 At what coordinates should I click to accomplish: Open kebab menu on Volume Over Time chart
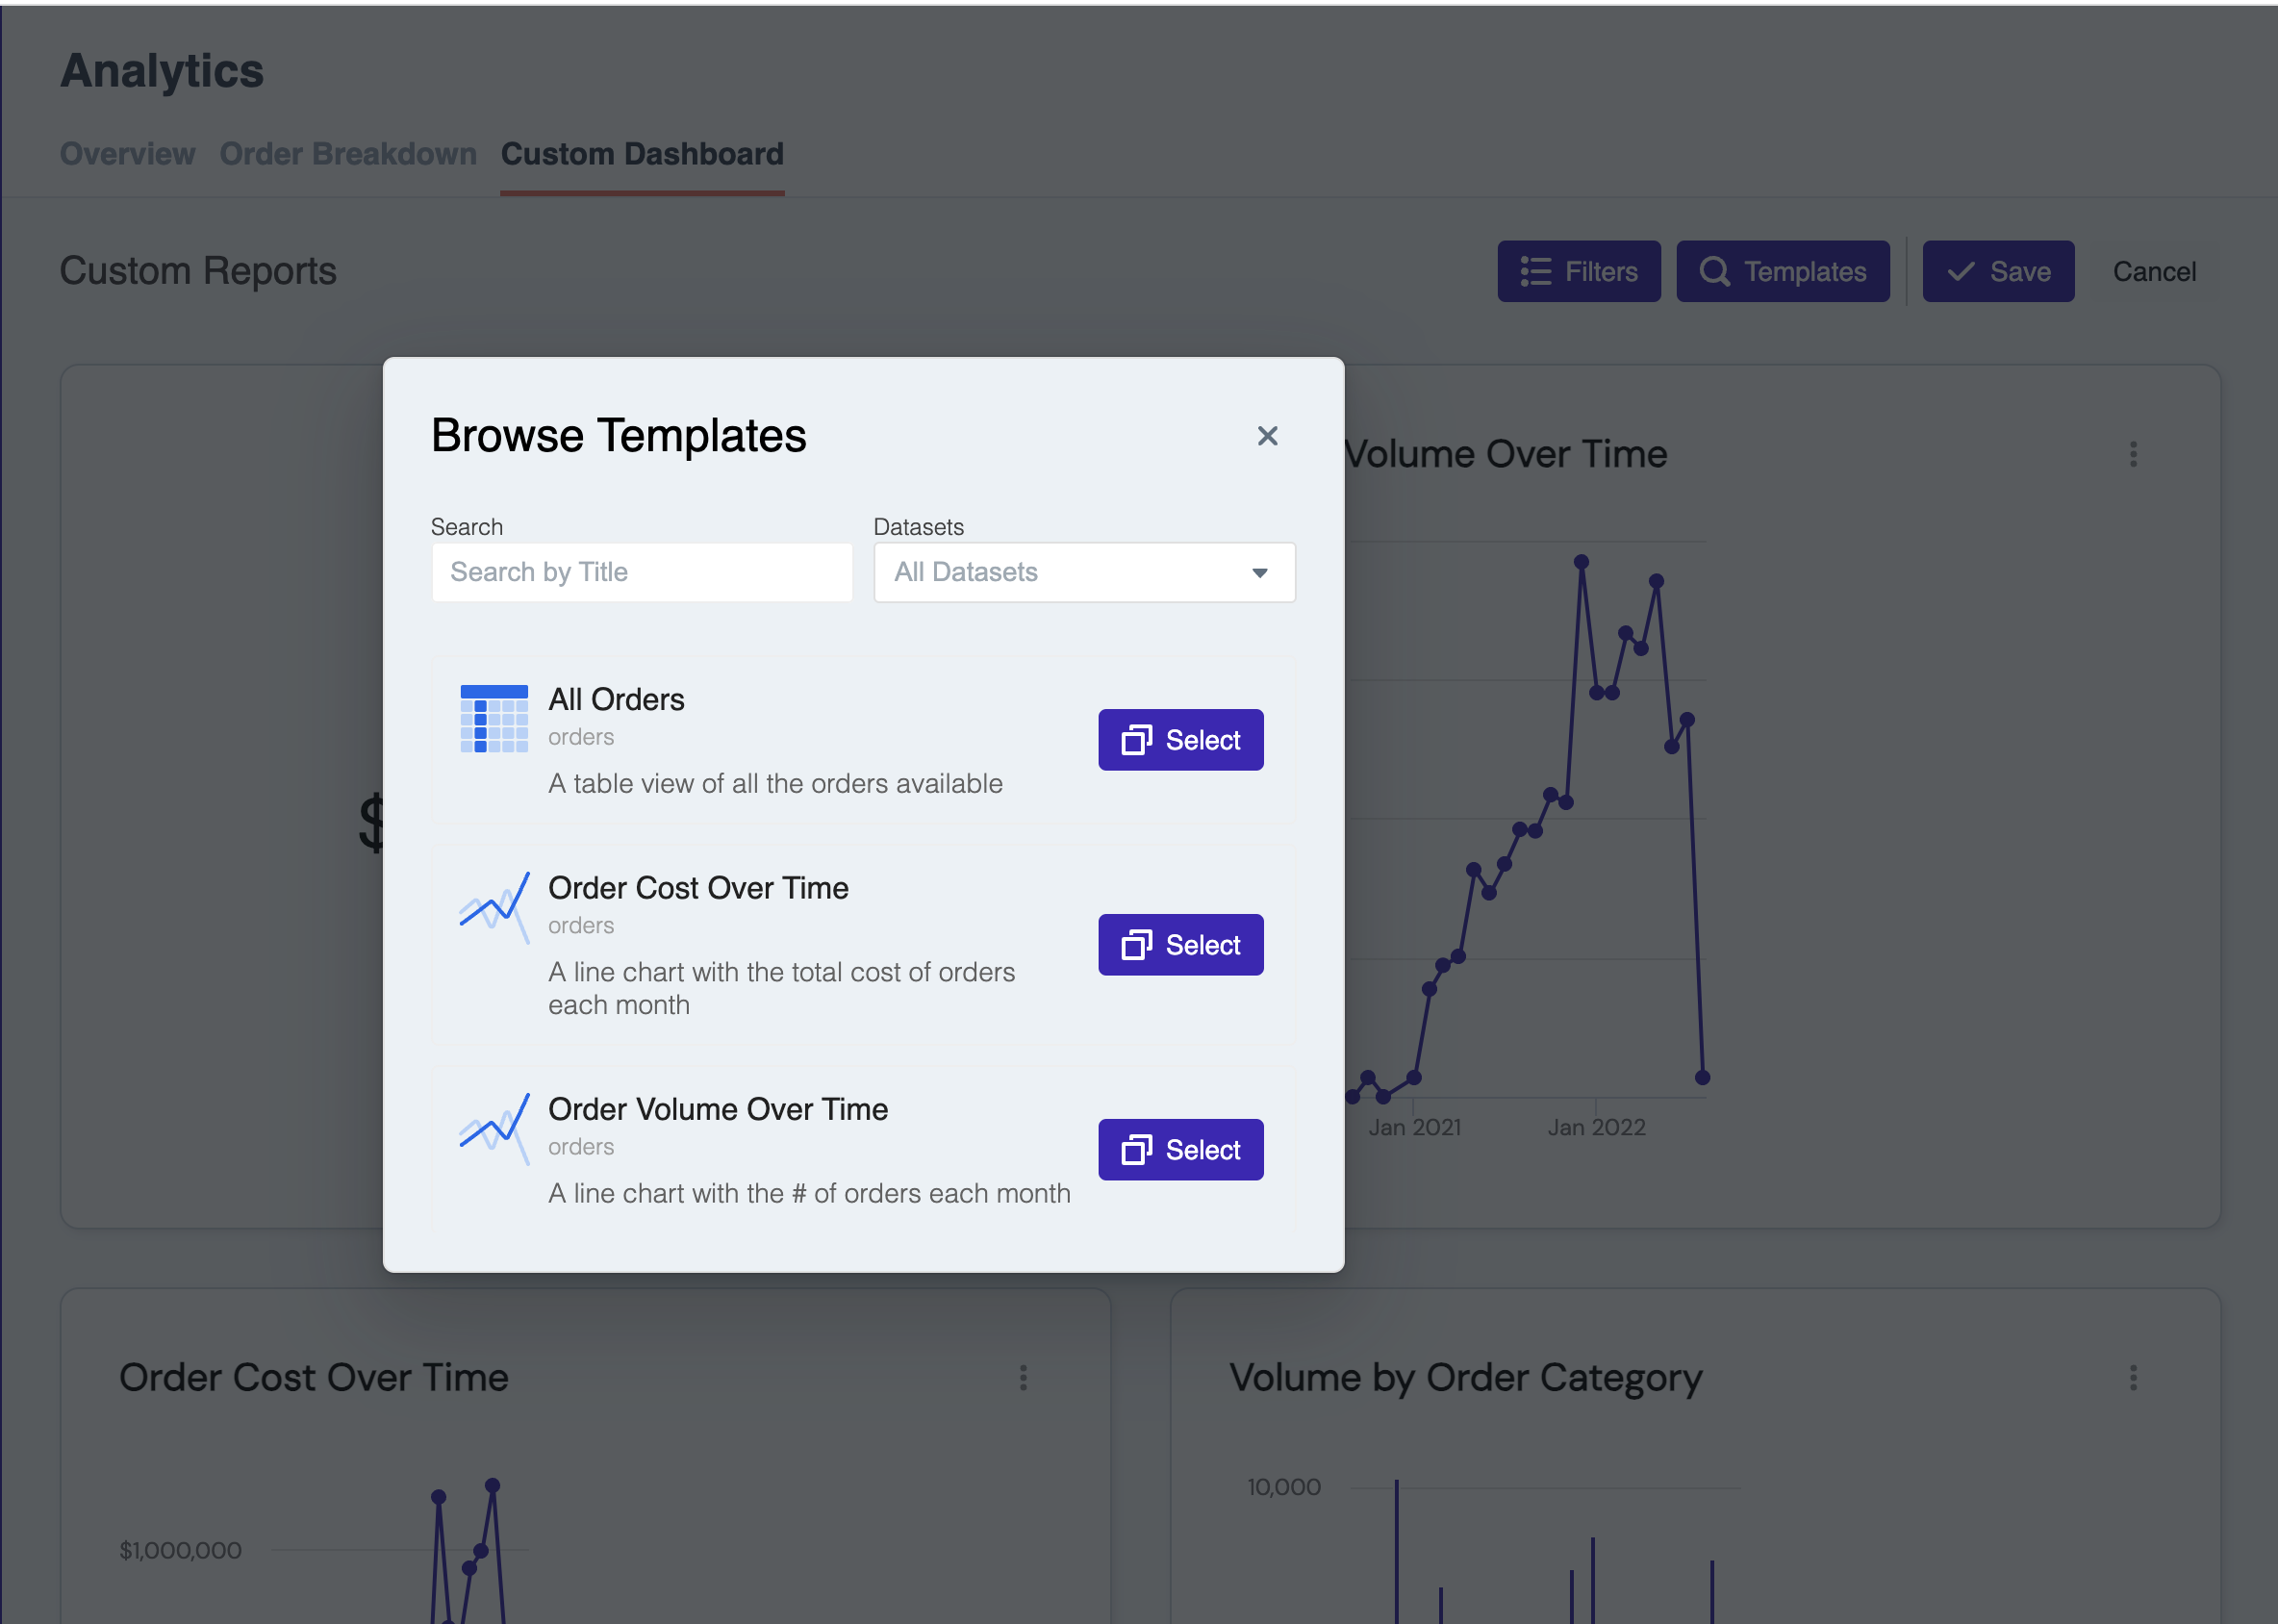(x=2132, y=454)
